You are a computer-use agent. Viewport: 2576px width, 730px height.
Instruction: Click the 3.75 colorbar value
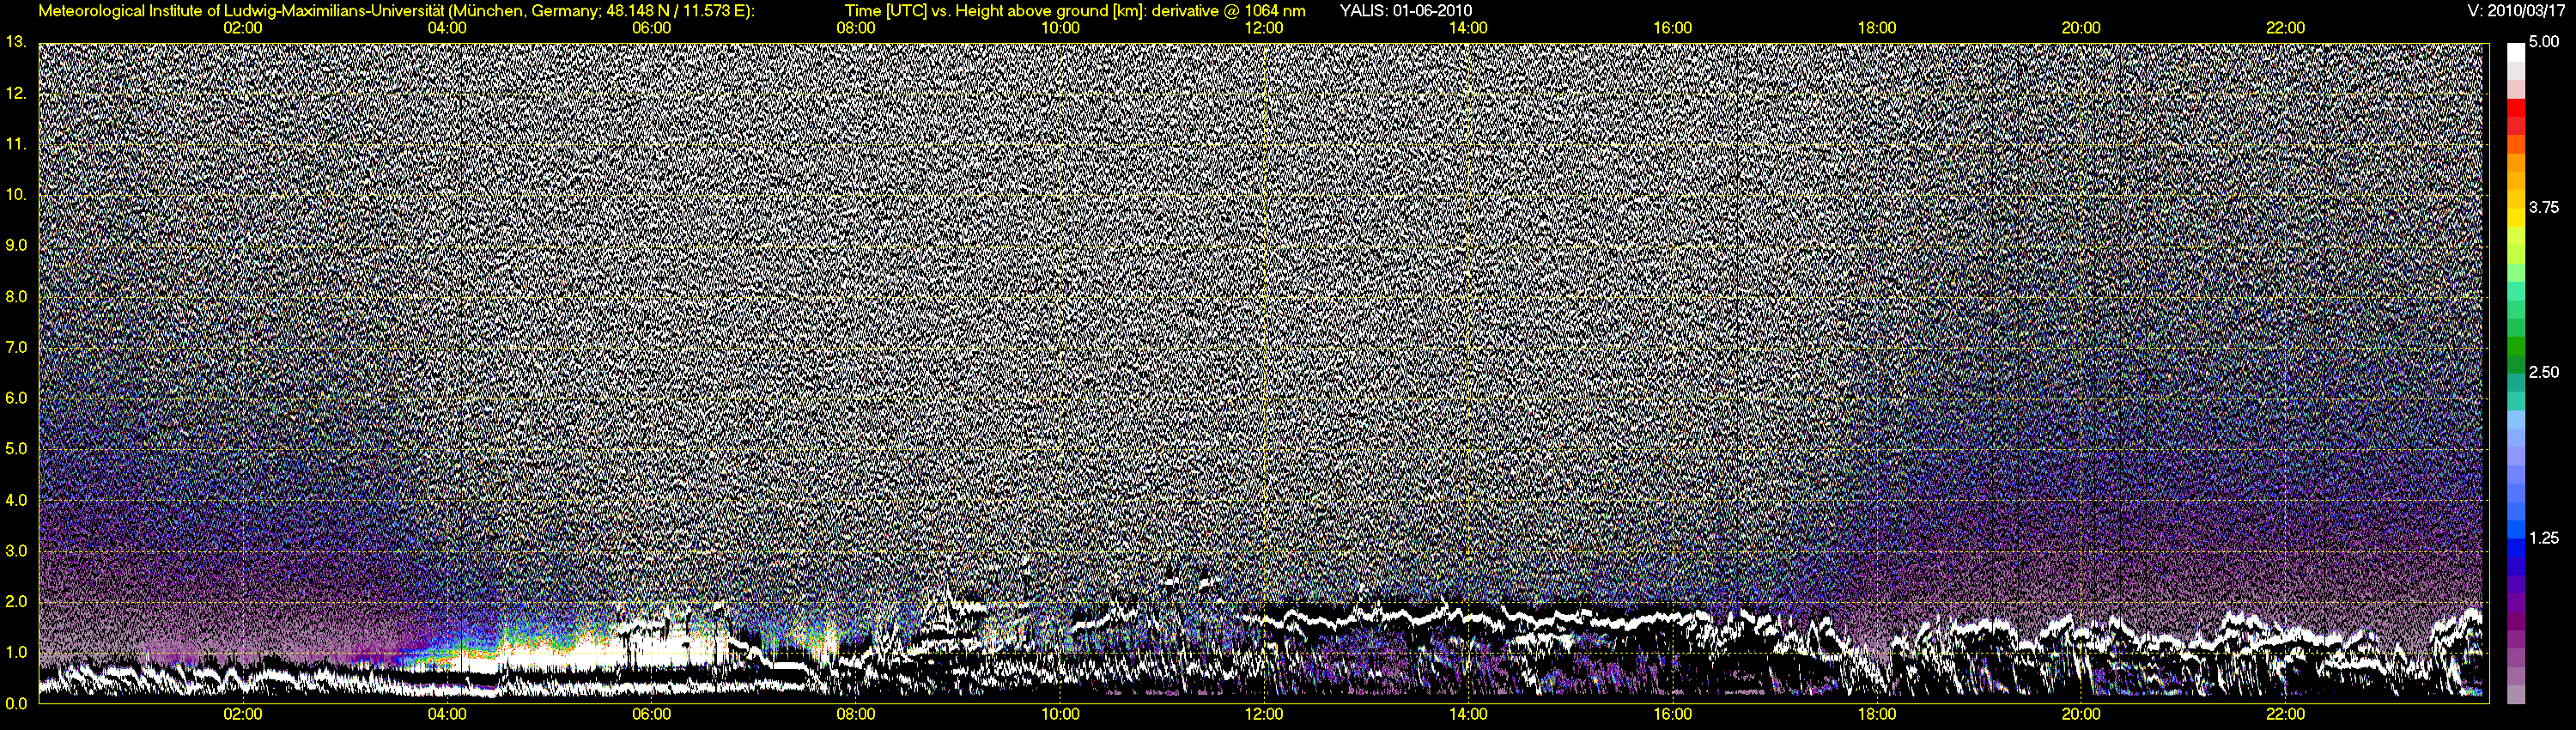tap(2544, 207)
